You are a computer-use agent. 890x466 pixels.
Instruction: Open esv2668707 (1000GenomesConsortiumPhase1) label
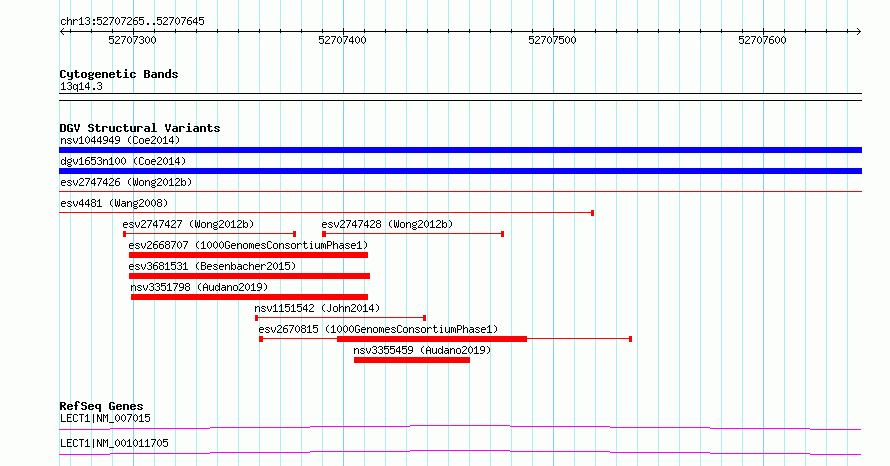coord(248,245)
